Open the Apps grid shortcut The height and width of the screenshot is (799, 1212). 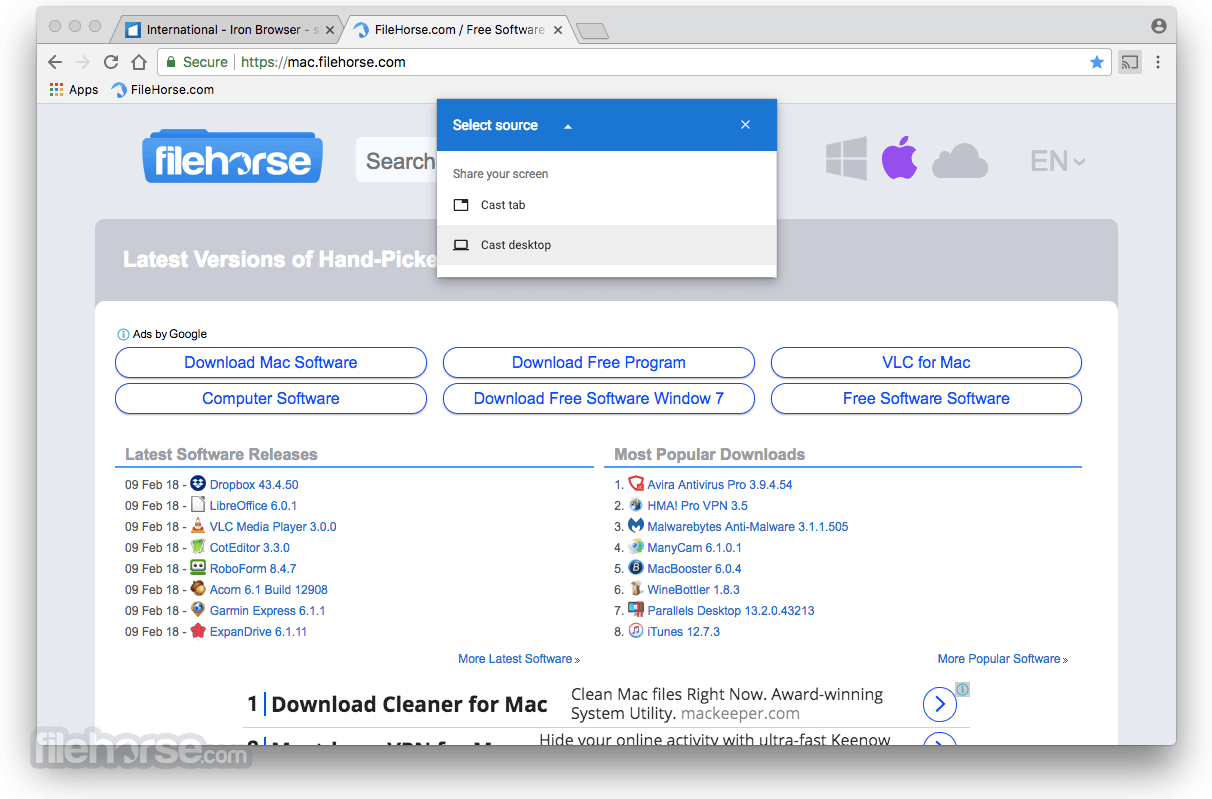pyautogui.click(x=74, y=90)
